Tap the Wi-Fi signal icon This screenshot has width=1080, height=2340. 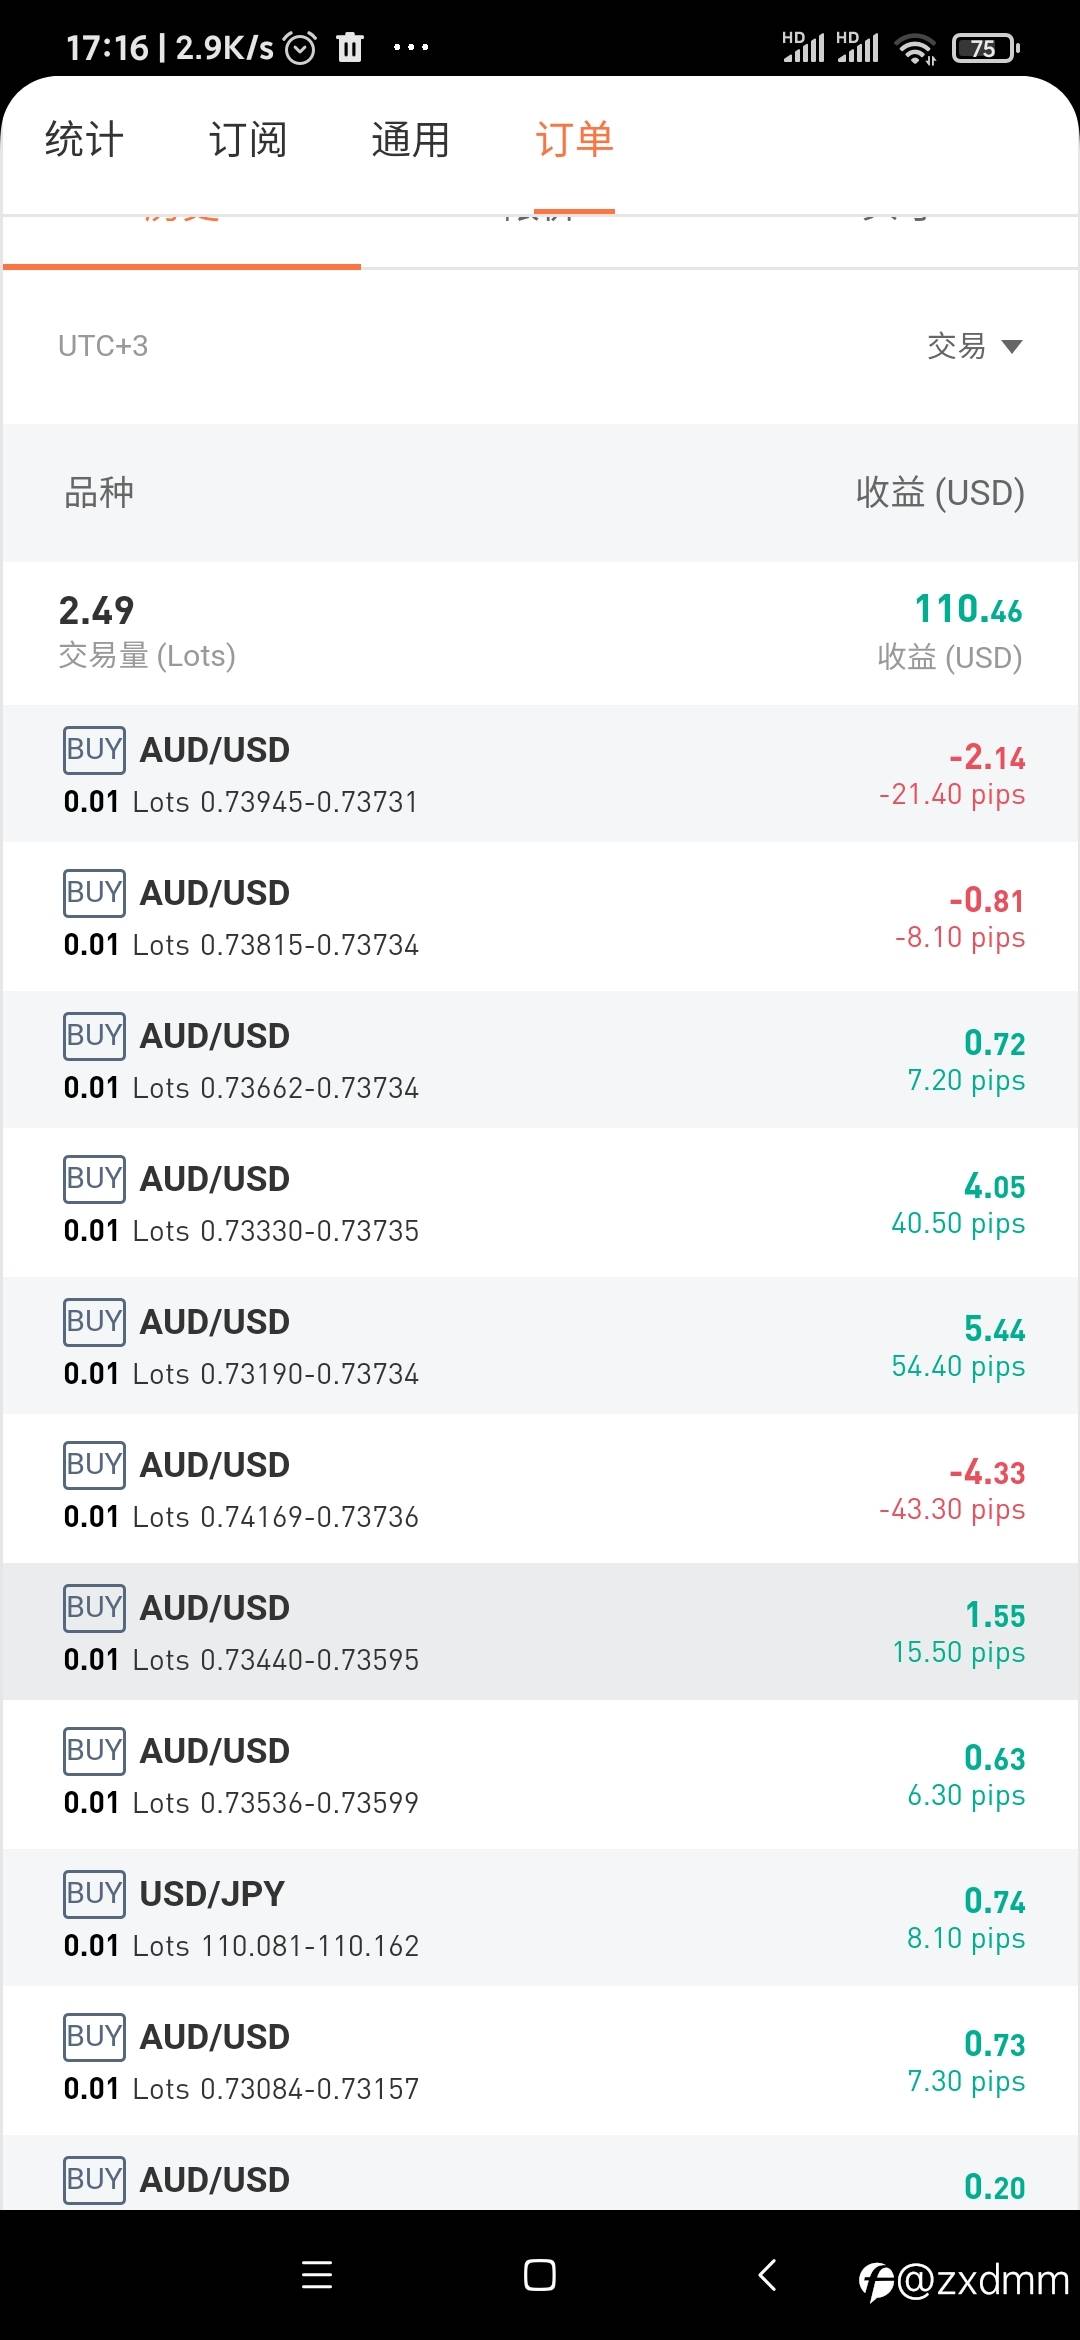point(915,48)
